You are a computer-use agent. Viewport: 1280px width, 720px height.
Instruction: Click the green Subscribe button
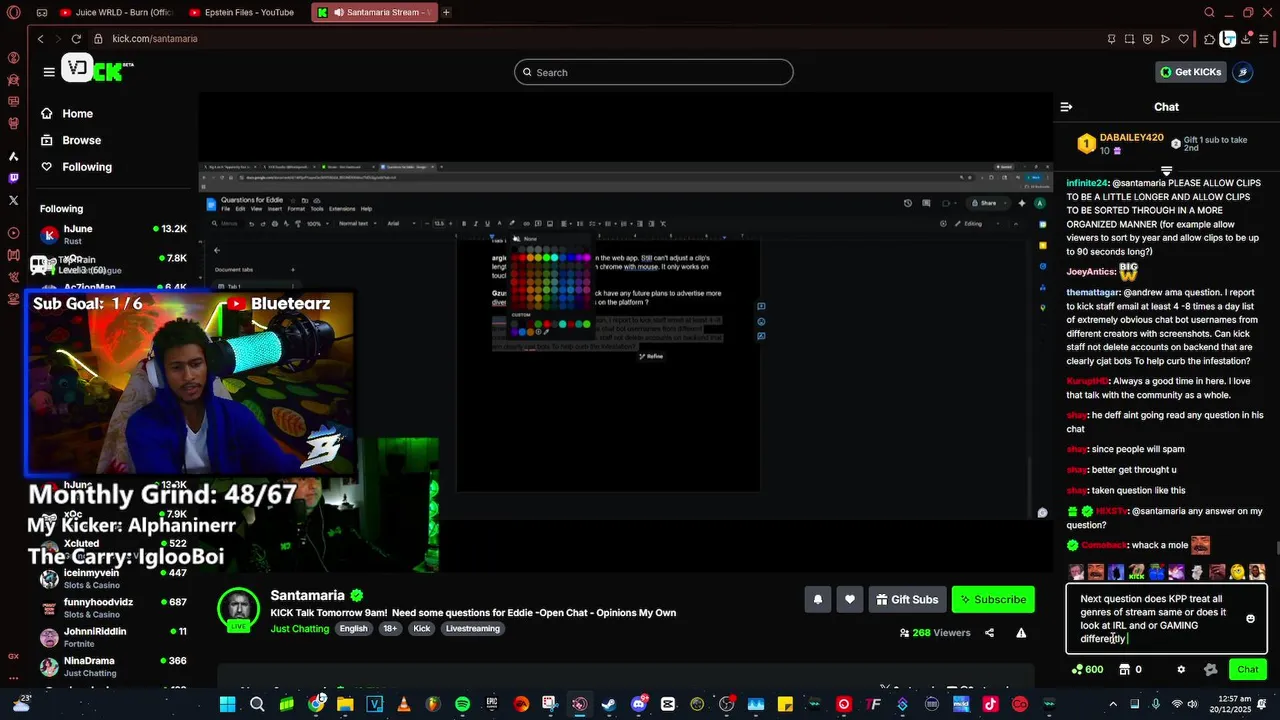point(993,599)
